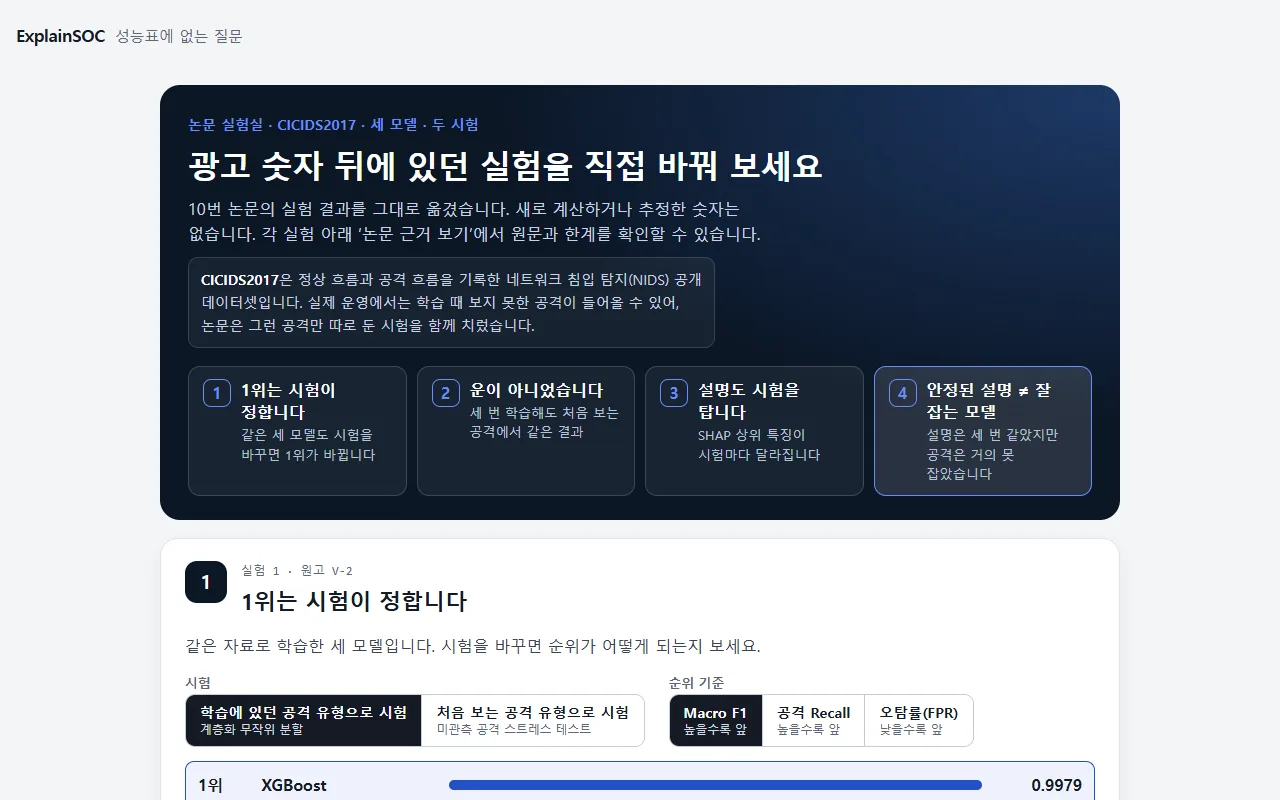This screenshot has height=800, width=1280.
Task: Click the score value '0.9979'
Action: point(1056,786)
